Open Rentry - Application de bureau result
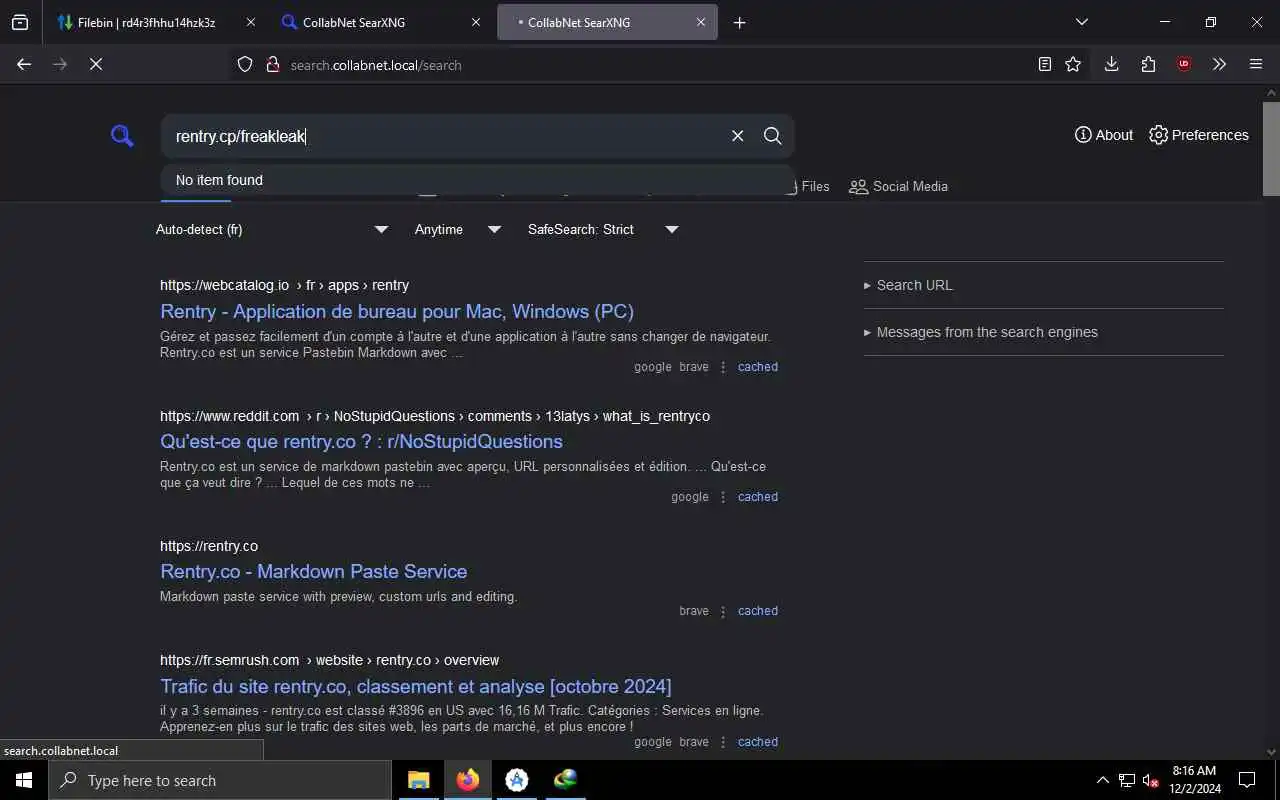 tap(397, 311)
